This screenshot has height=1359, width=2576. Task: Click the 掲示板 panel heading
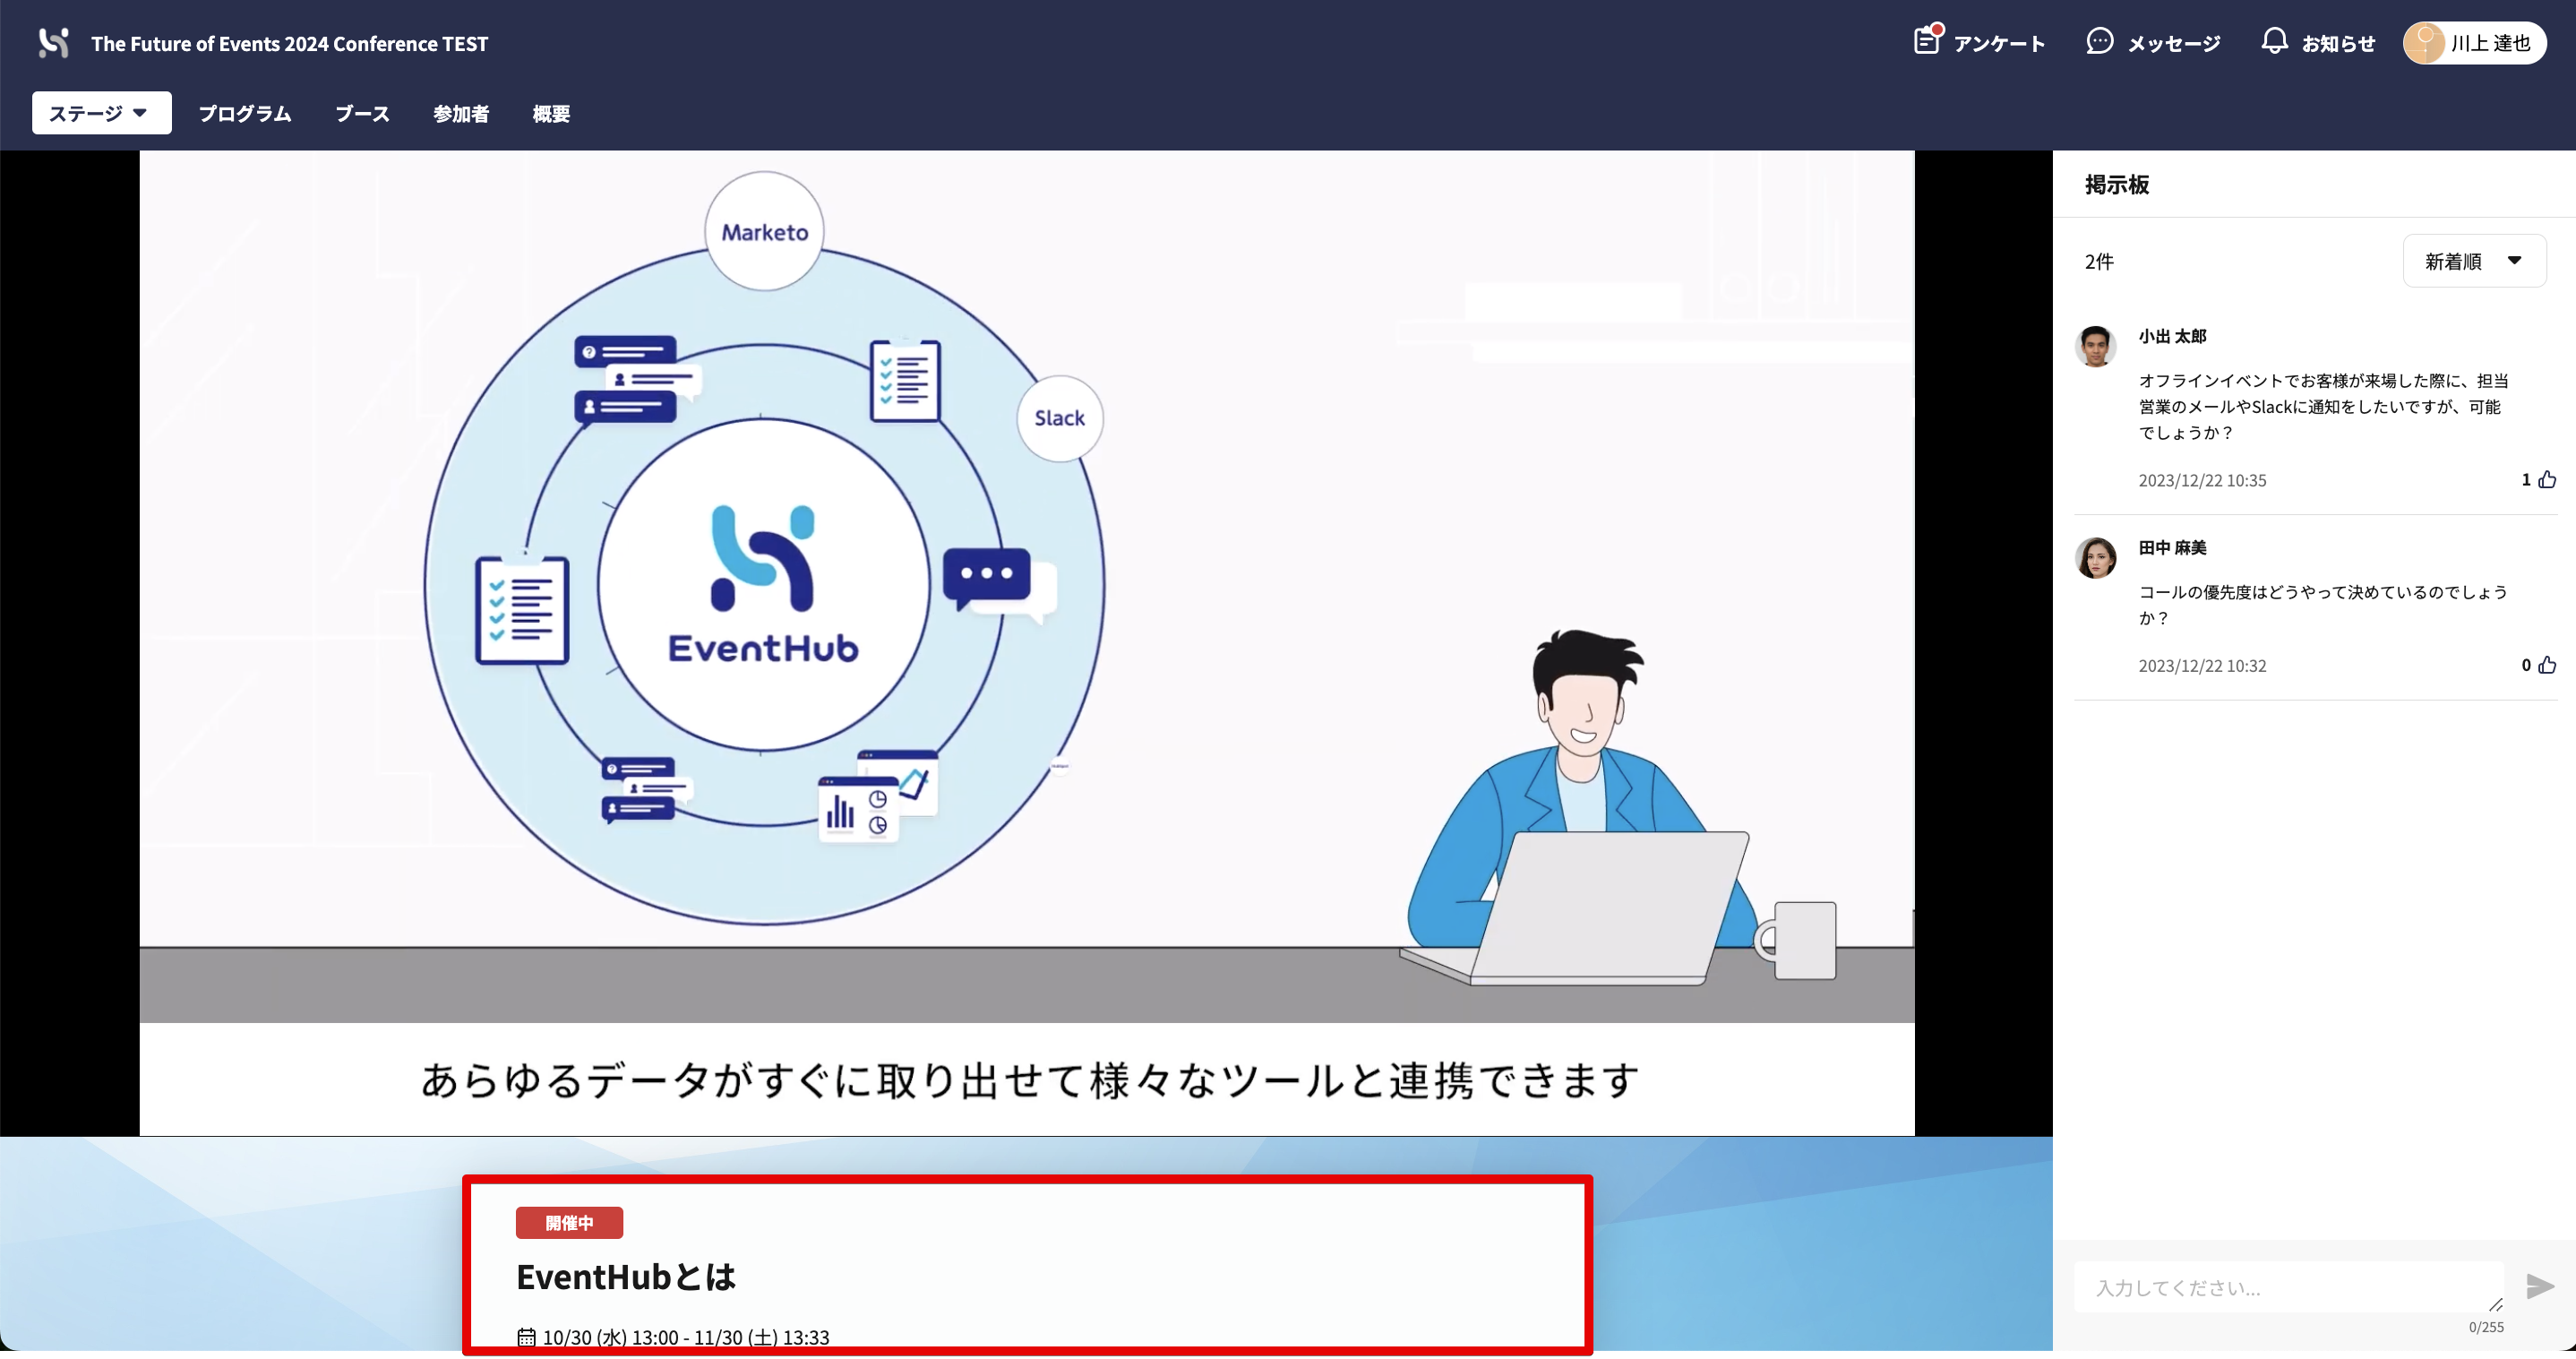click(2117, 185)
